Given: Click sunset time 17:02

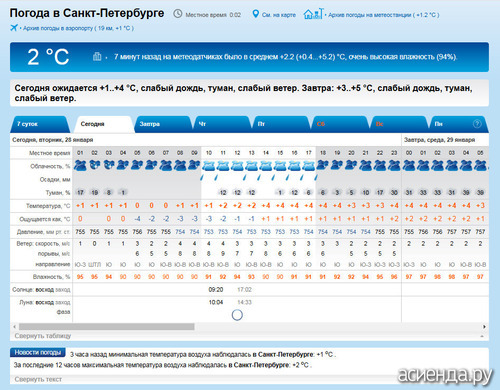Looking at the screenshot, I should click(244, 290).
